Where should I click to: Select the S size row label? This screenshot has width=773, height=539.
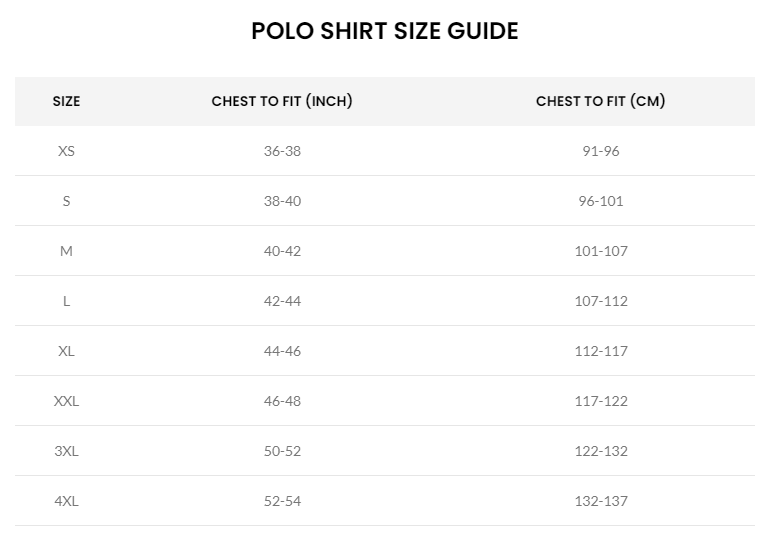(66, 201)
